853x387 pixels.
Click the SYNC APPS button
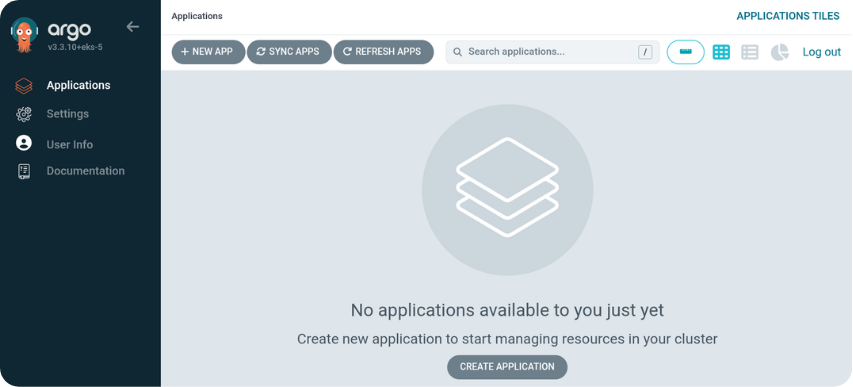(x=289, y=52)
